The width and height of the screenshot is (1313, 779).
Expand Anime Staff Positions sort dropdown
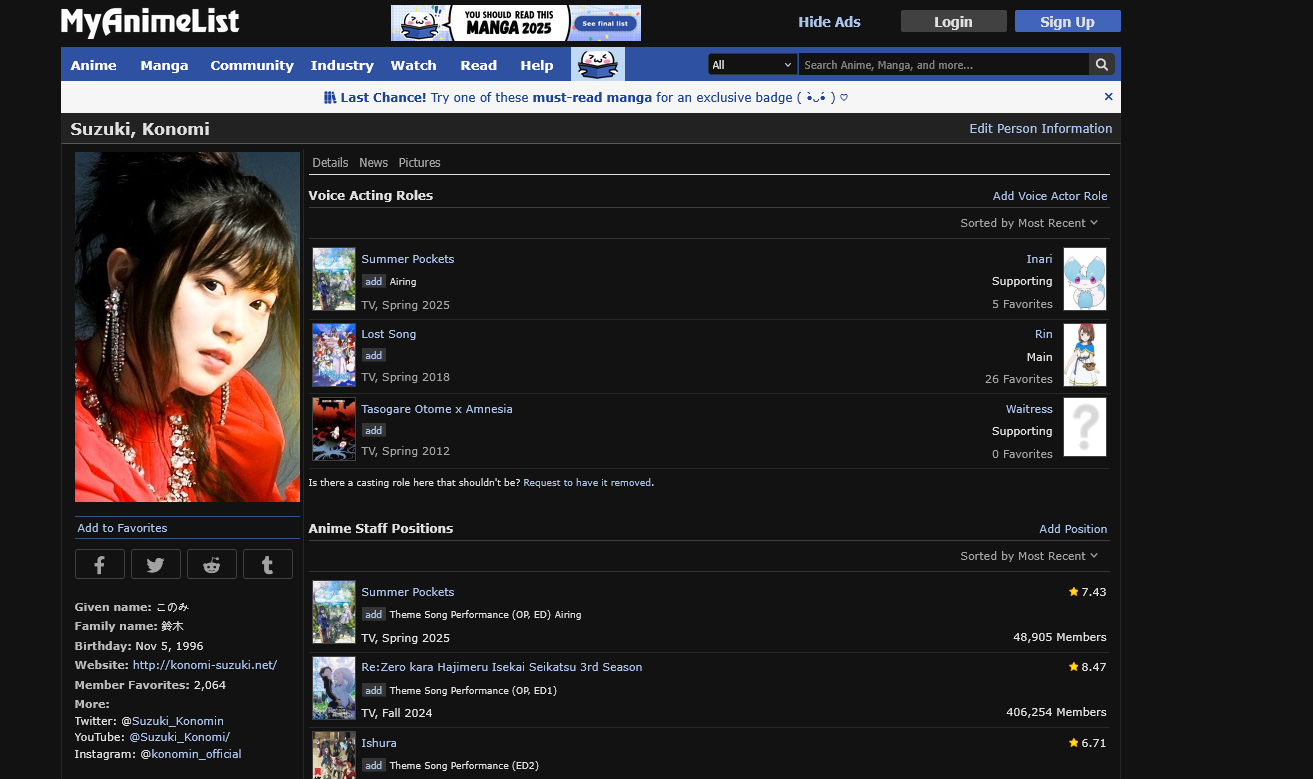1029,556
